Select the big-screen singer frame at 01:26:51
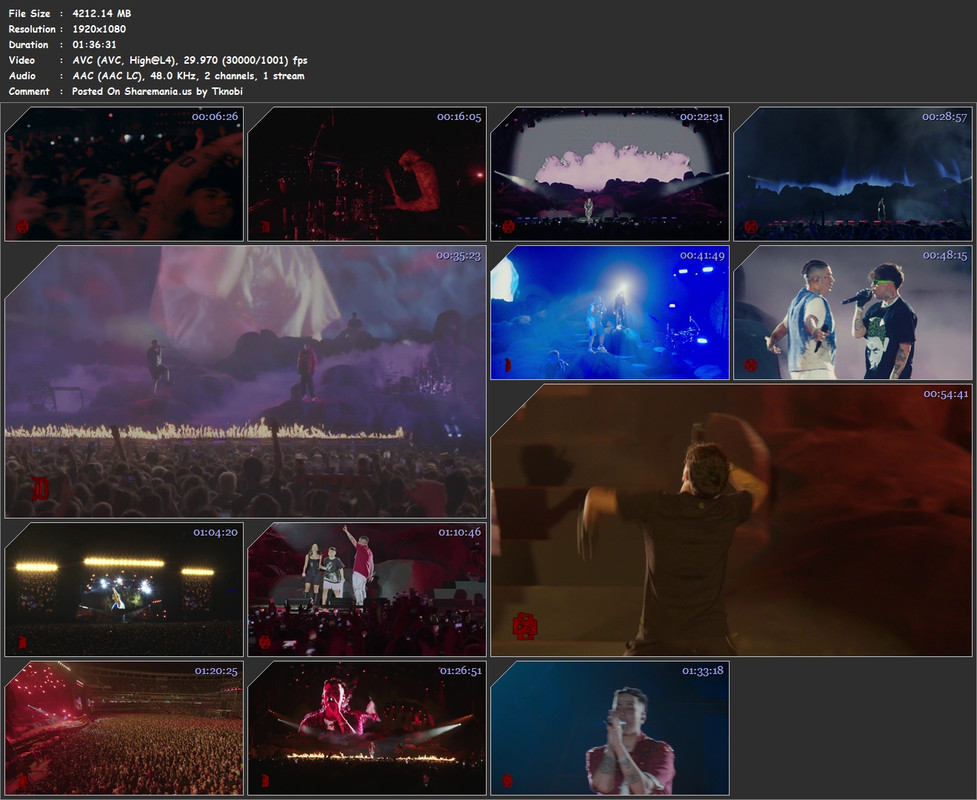The height and width of the screenshot is (800, 977). tap(367, 728)
